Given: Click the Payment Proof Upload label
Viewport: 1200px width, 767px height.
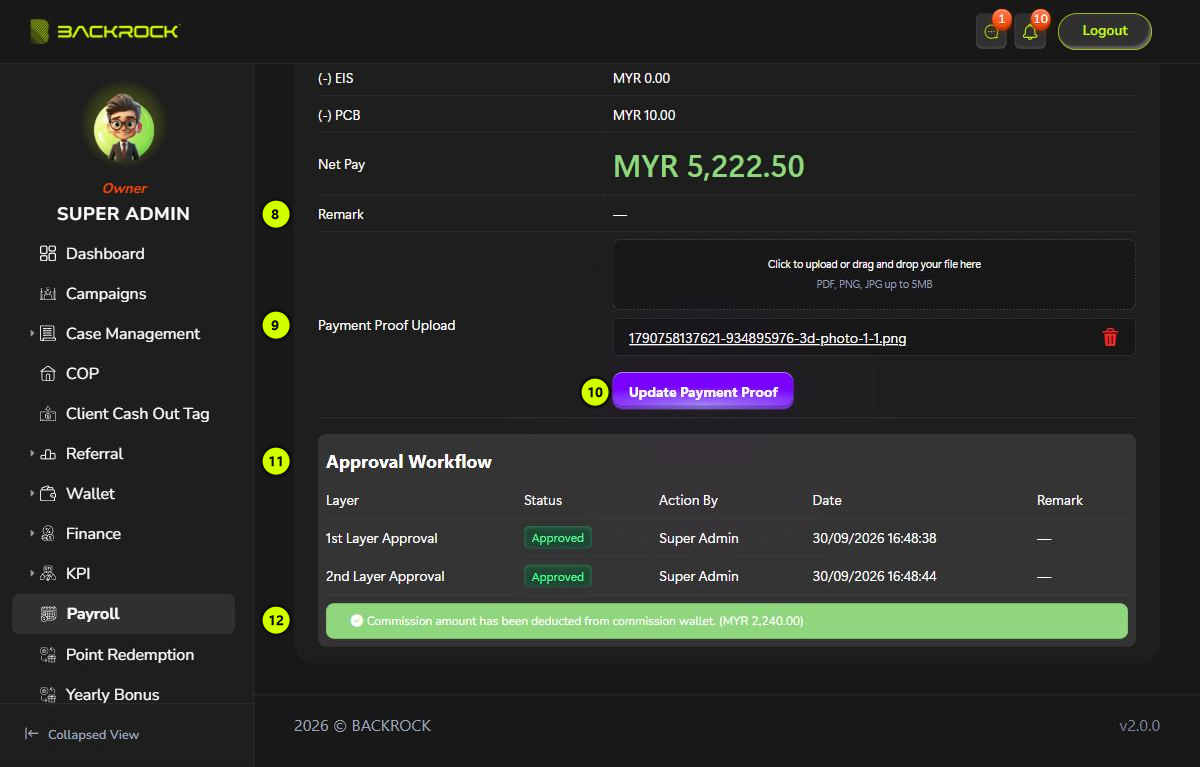Looking at the screenshot, I should (386, 325).
